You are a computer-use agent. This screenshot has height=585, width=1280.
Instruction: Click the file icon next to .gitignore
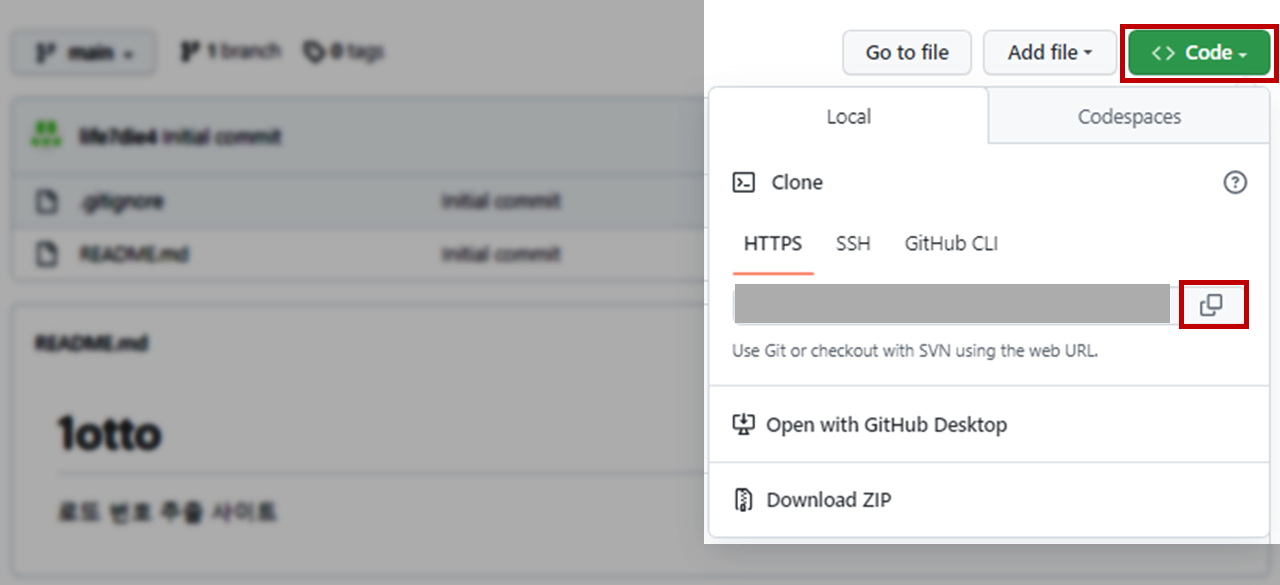(x=46, y=202)
